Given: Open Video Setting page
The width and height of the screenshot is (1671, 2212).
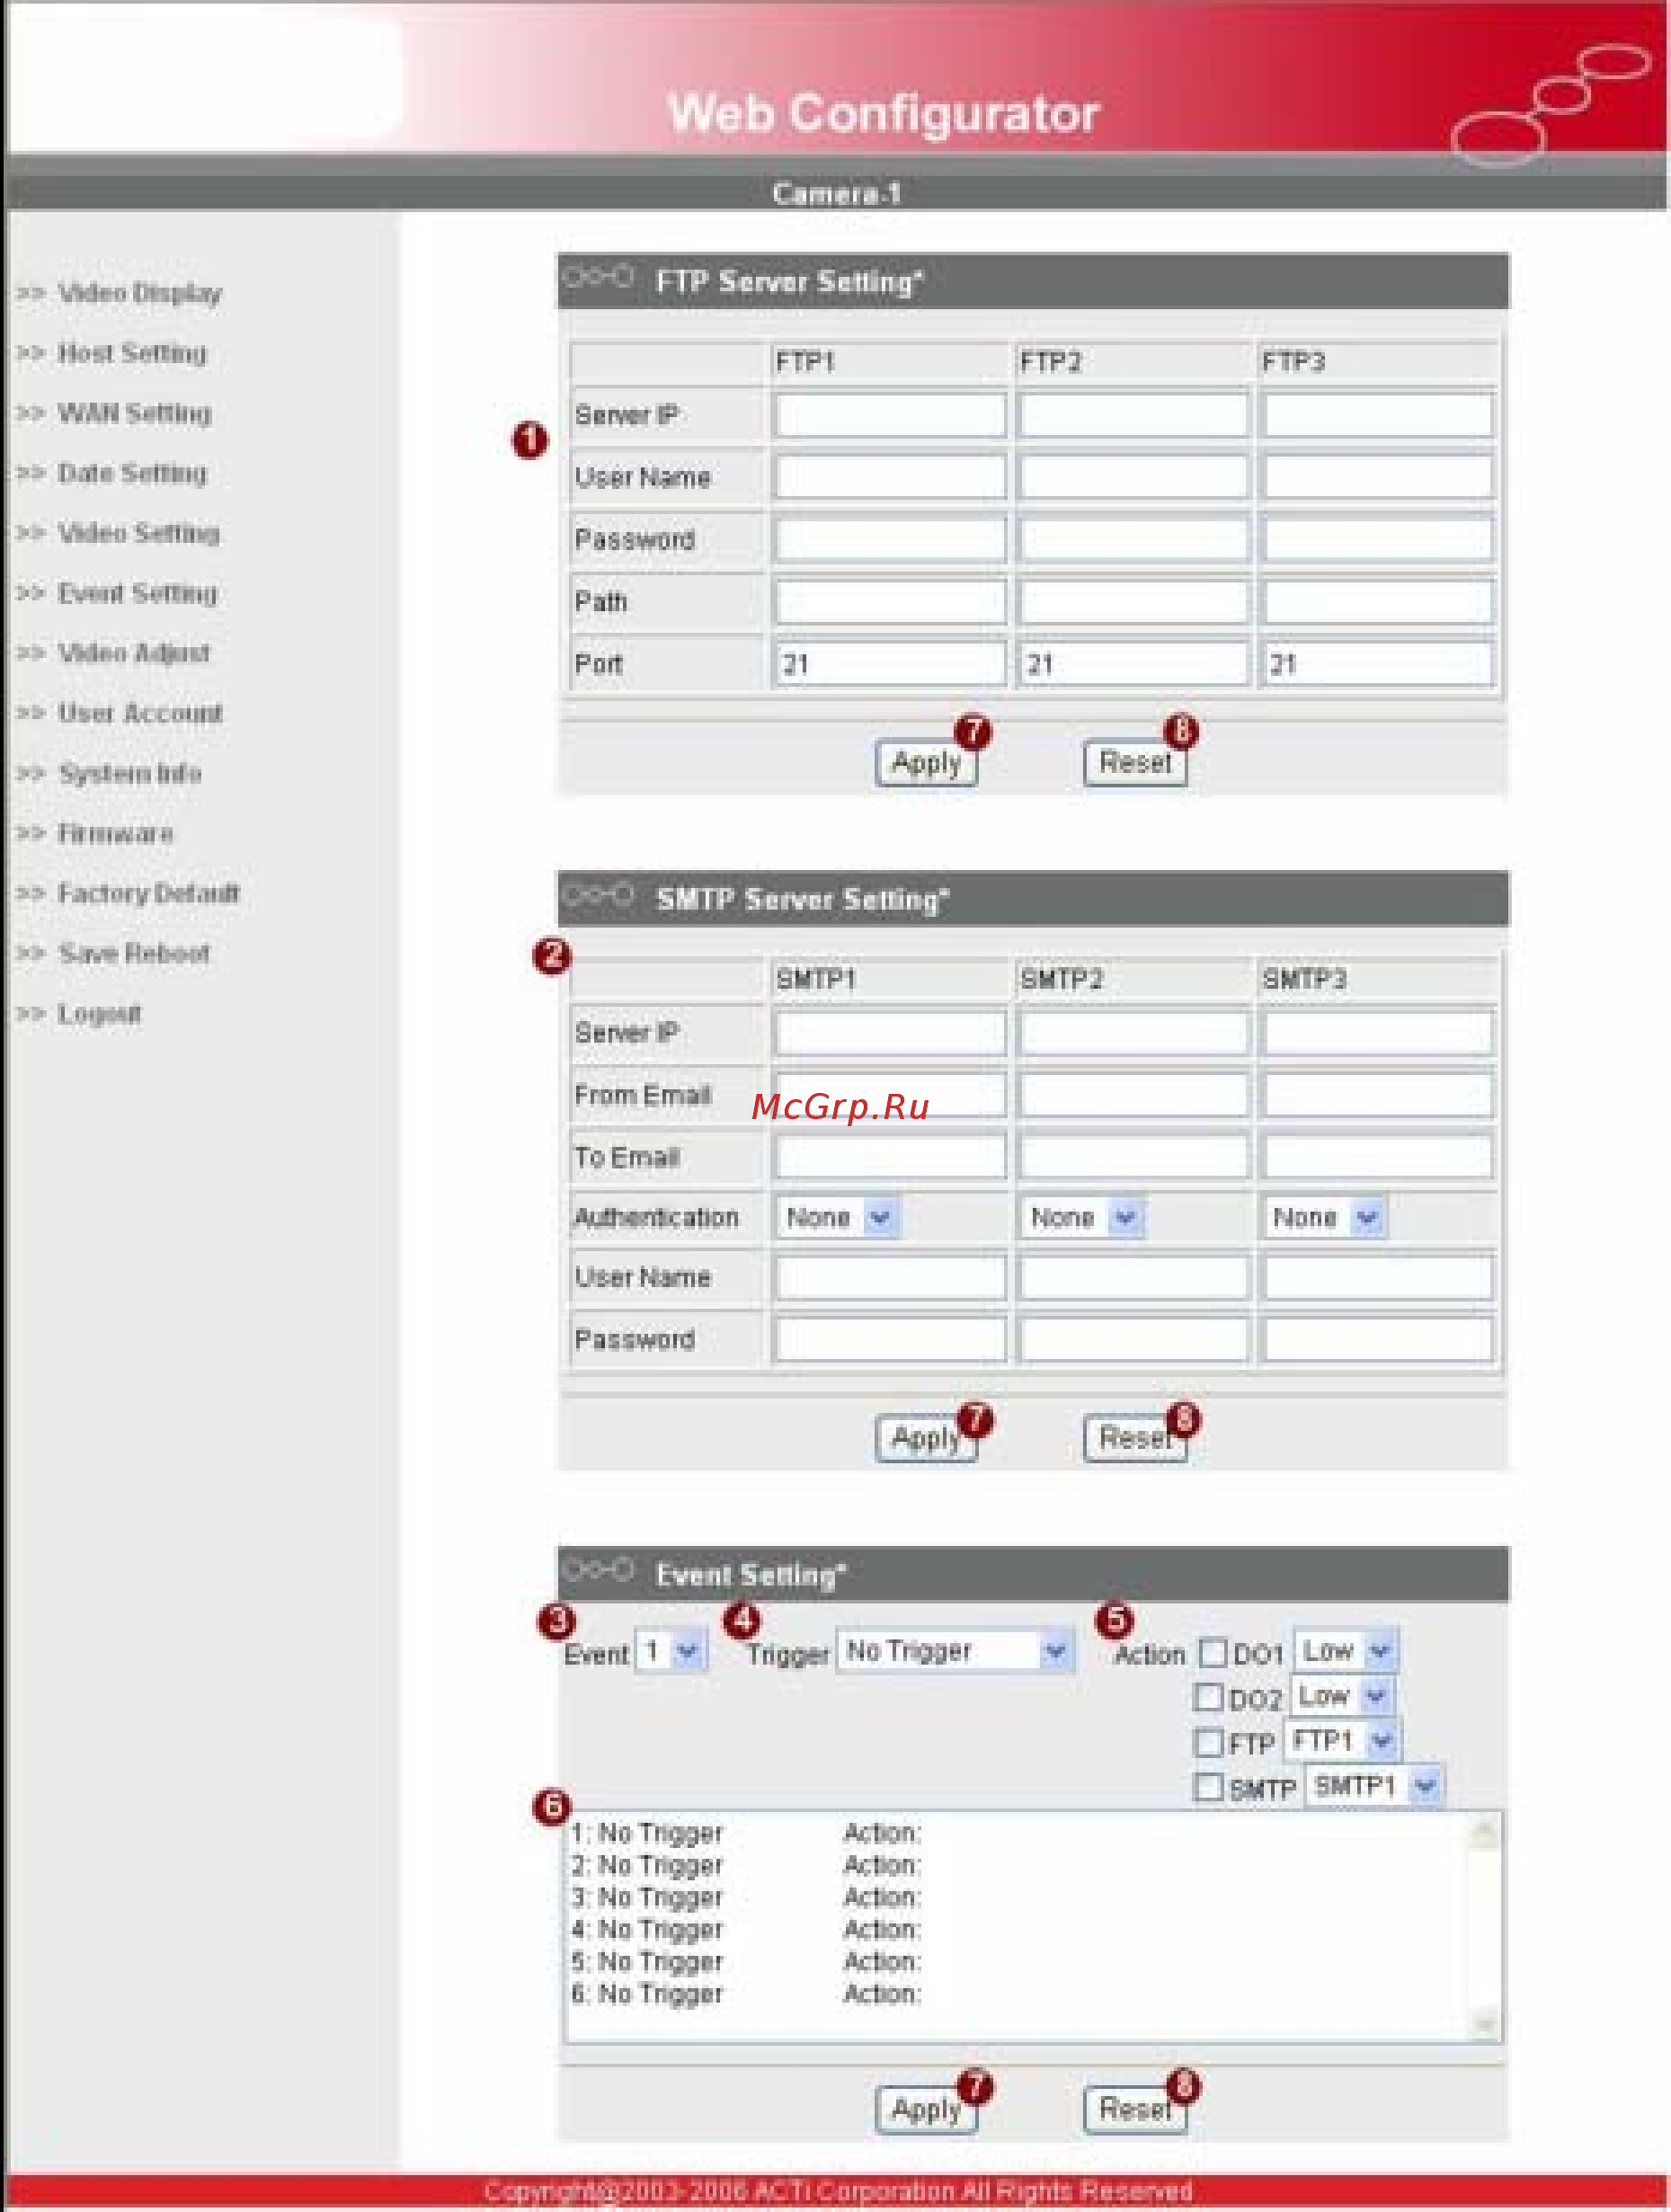Looking at the screenshot, I should tap(138, 533).
